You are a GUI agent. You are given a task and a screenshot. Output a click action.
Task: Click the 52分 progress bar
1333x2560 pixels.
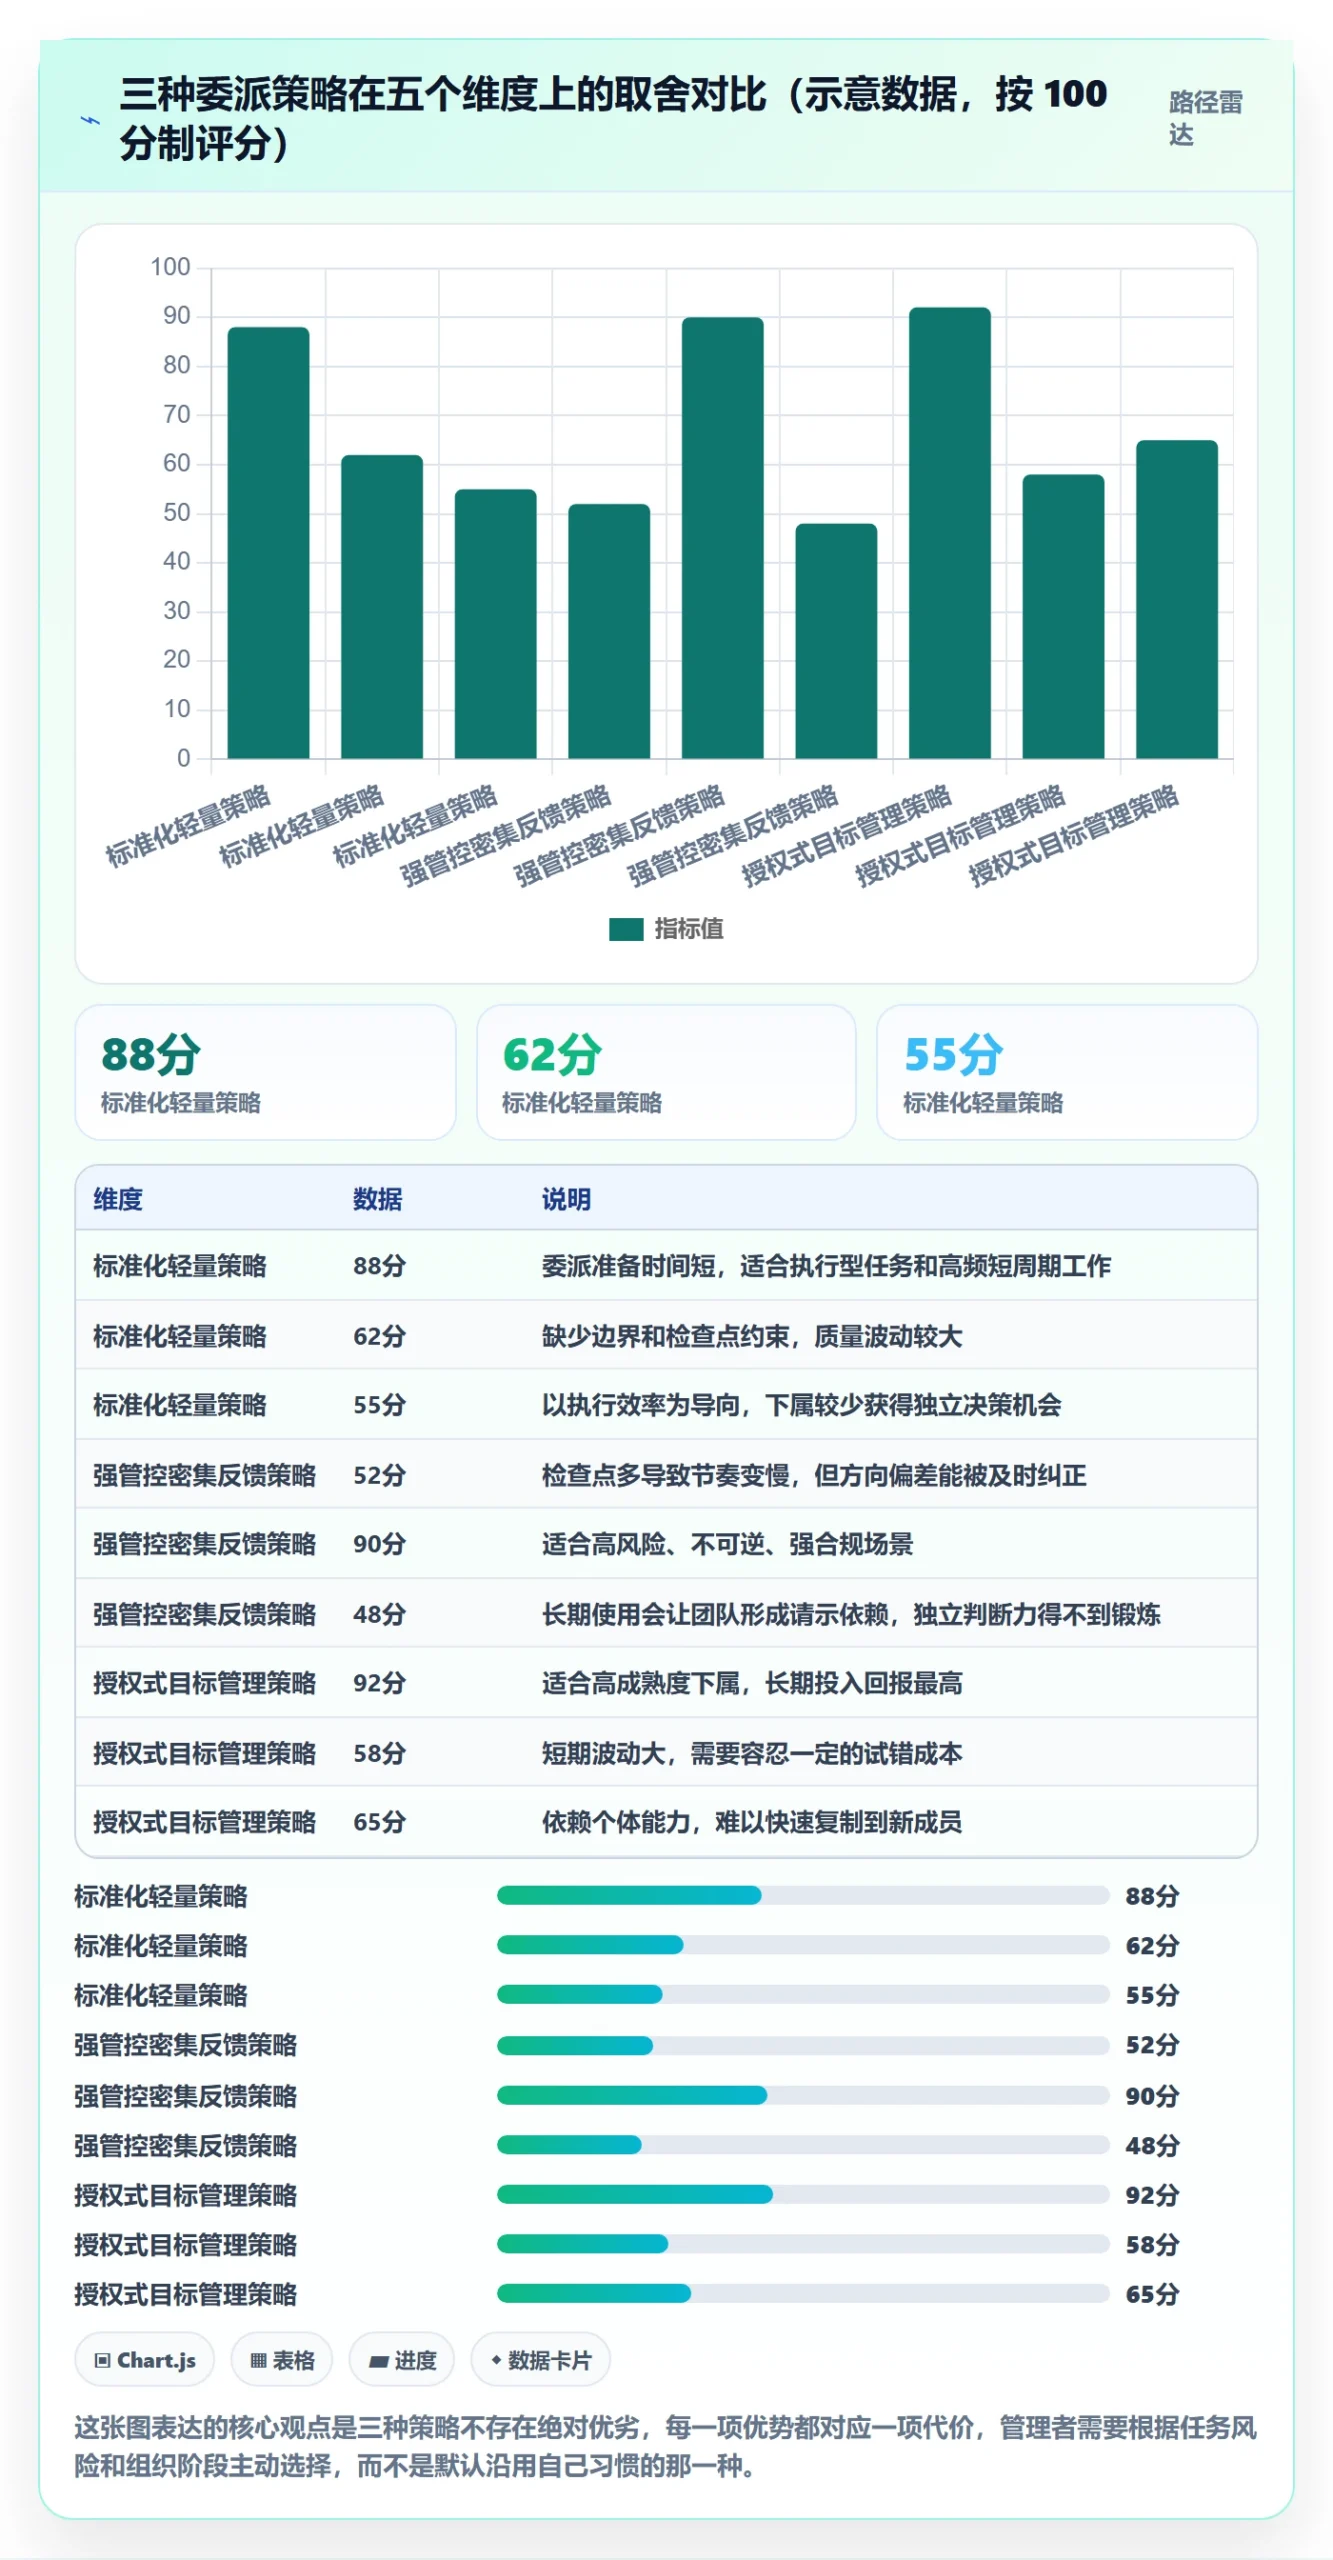pyautogui.click(x=803, y=2045)
